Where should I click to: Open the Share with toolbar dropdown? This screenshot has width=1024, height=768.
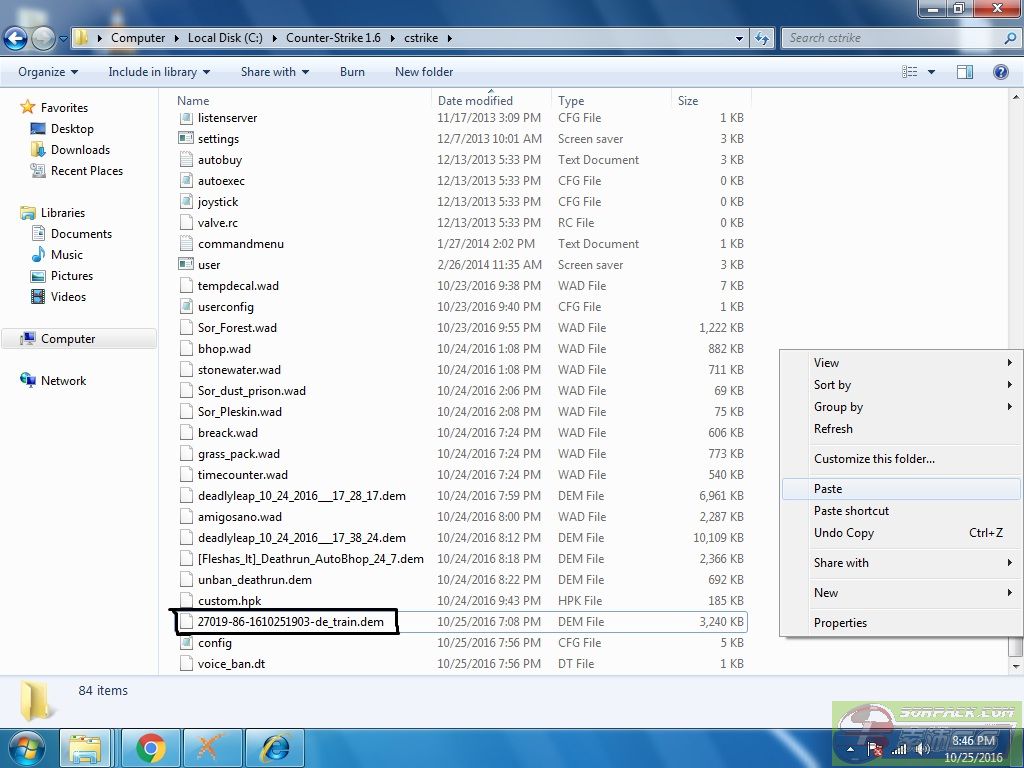[x=274, y=72]
